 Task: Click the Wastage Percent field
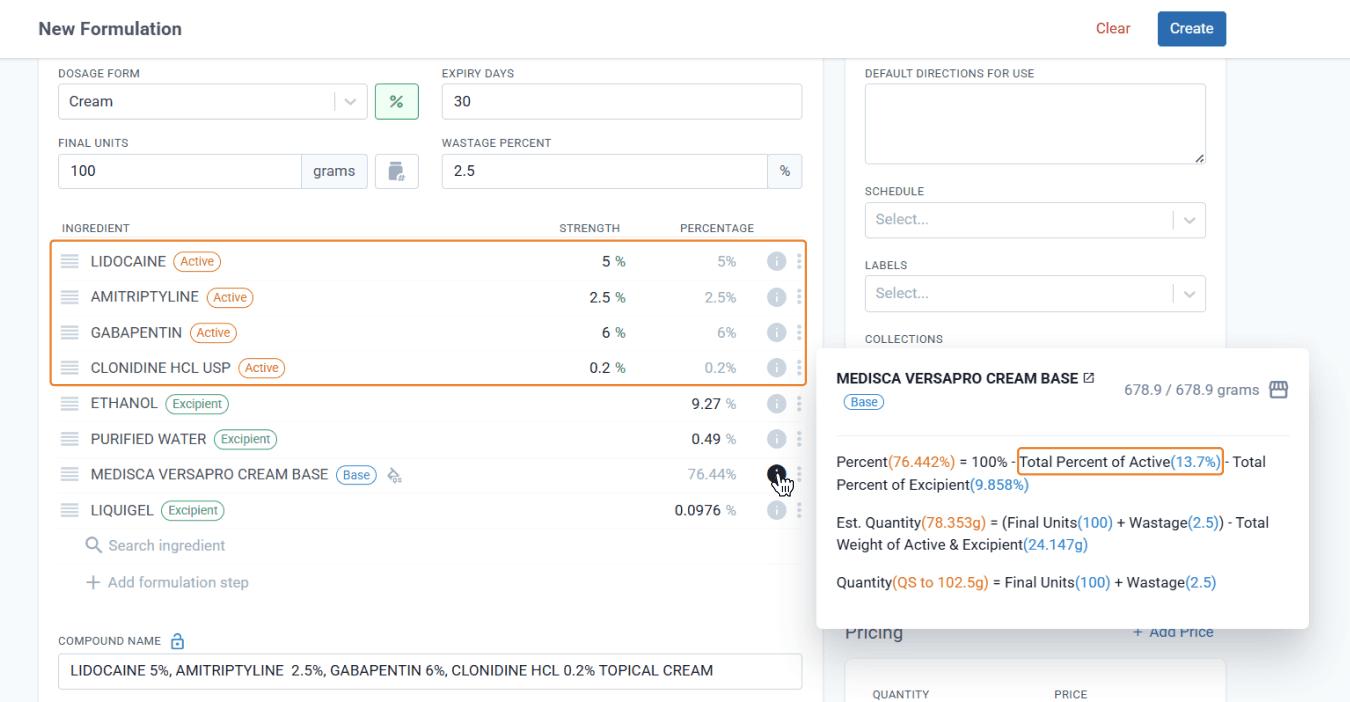pyautogui.click(x=605, y=171)
